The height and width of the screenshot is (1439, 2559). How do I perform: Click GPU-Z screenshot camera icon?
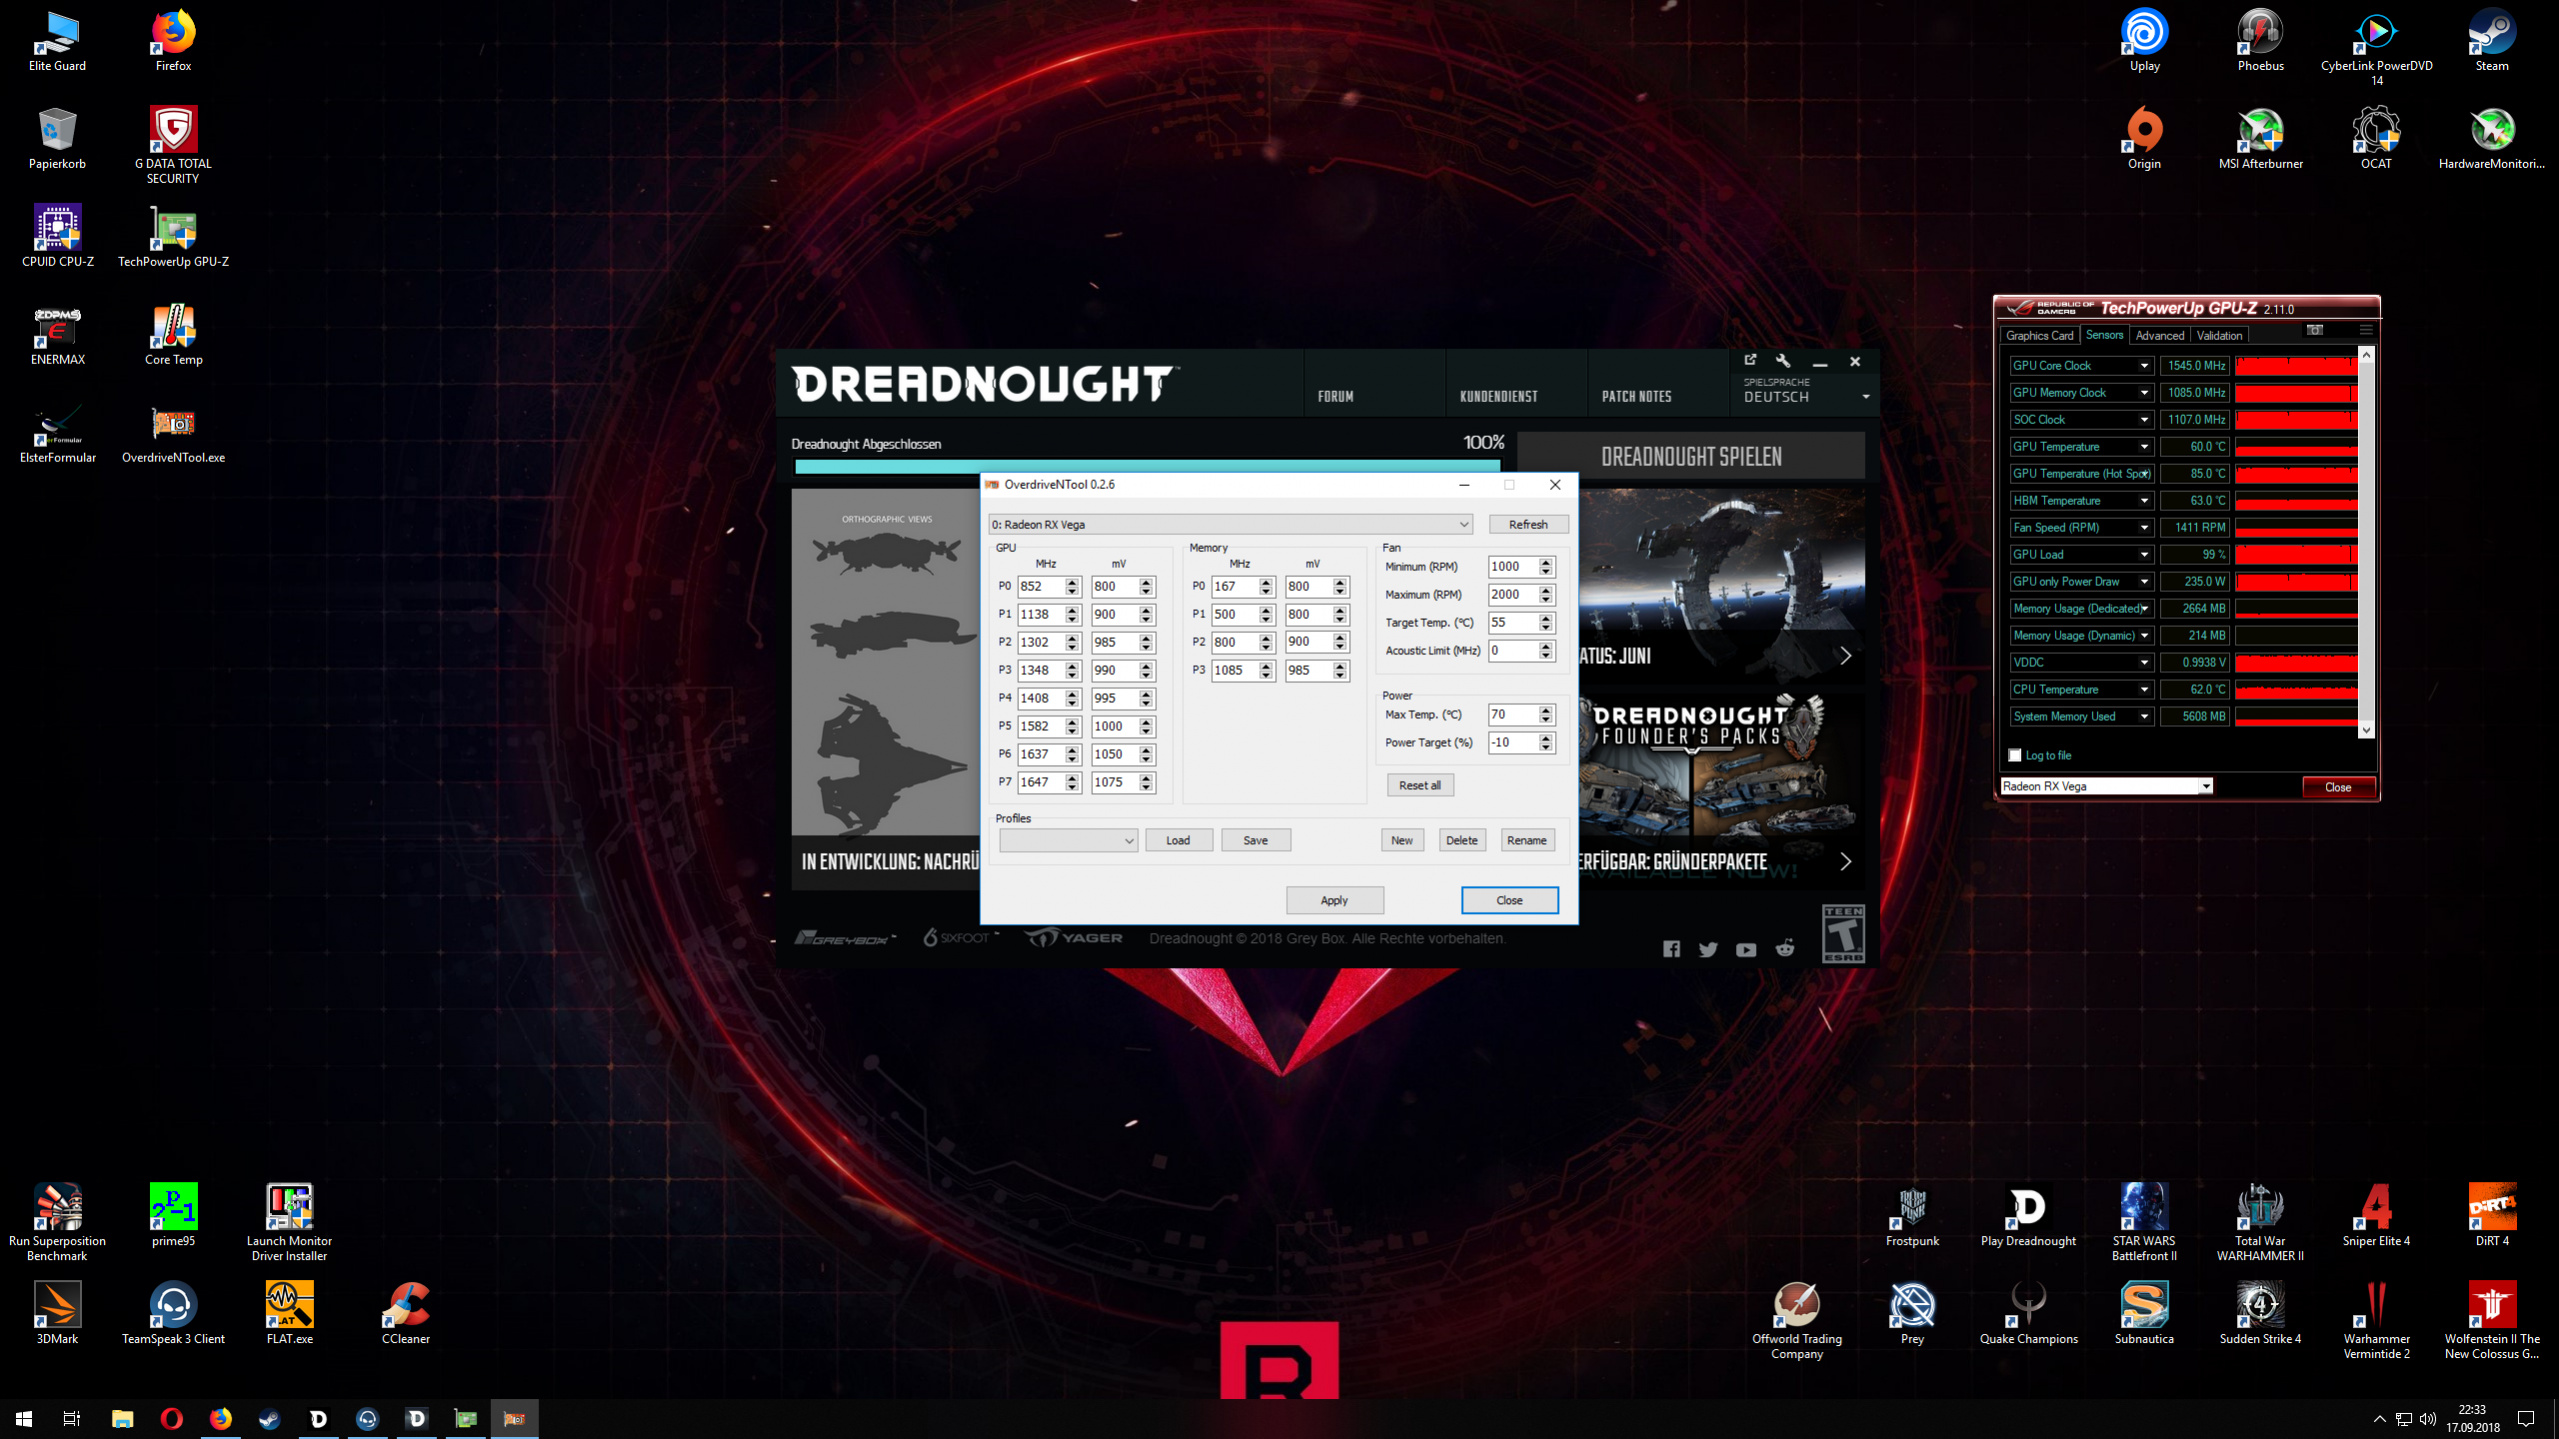[2314, 330]
